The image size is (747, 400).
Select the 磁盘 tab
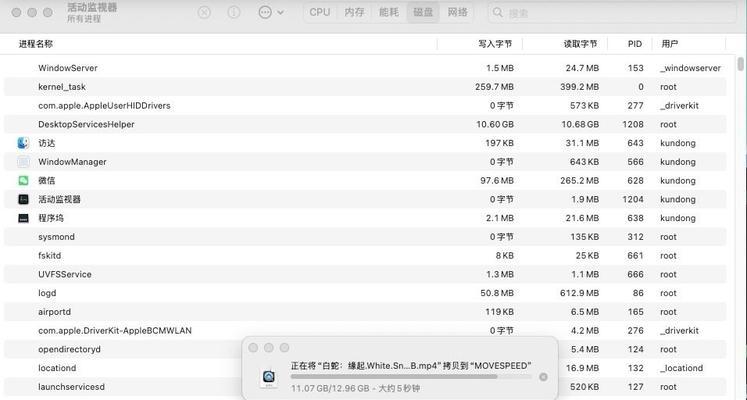pyautogui.click(x=423, y=12)
